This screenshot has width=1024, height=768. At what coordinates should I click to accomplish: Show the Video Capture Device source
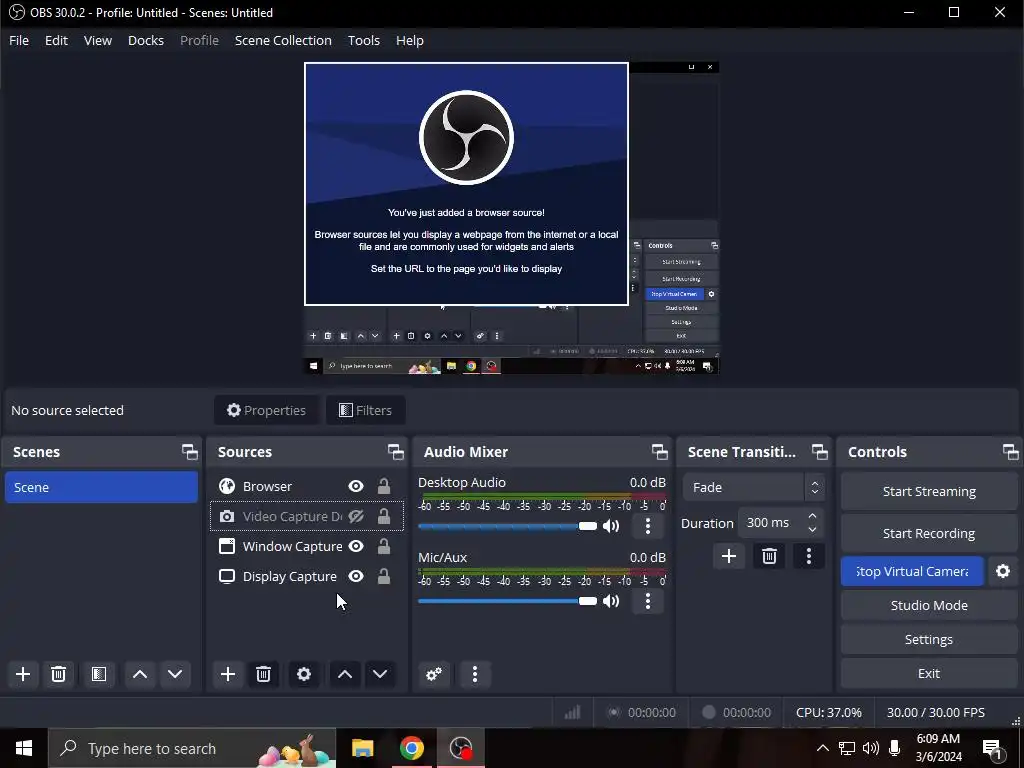point(356,517)
